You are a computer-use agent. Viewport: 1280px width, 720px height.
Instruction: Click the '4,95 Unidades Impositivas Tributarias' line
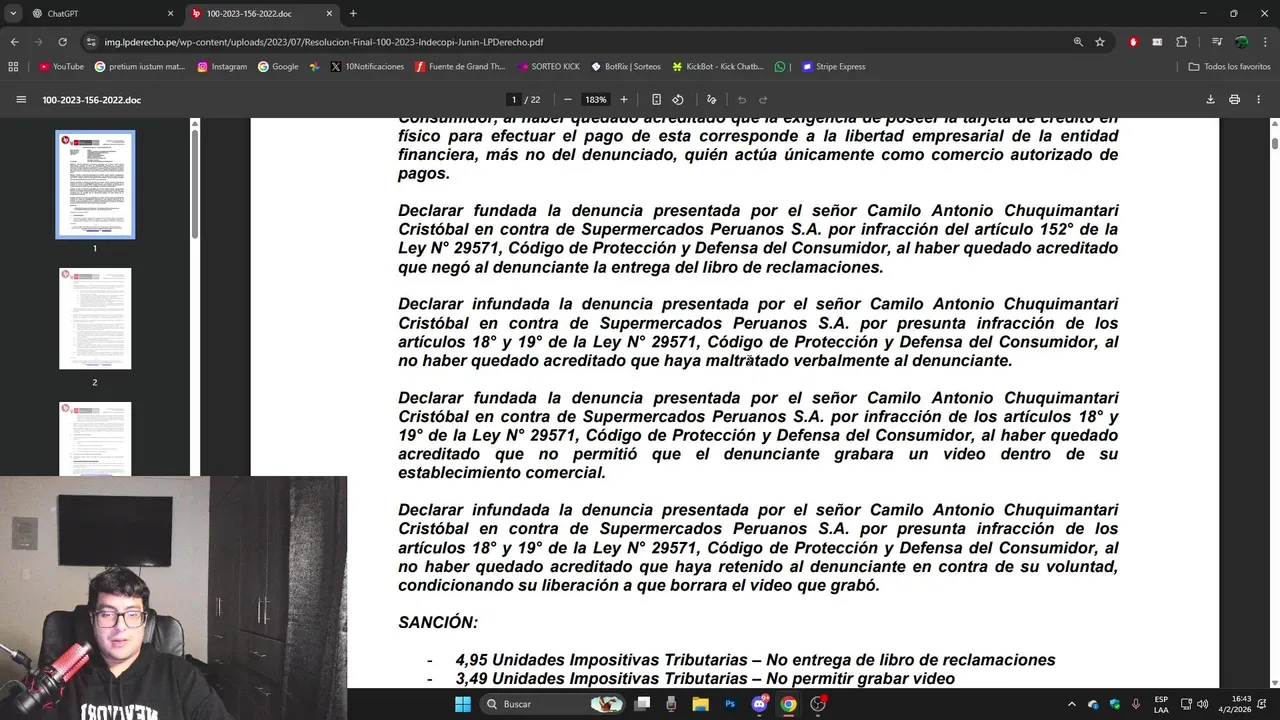[x=755, y=660]
